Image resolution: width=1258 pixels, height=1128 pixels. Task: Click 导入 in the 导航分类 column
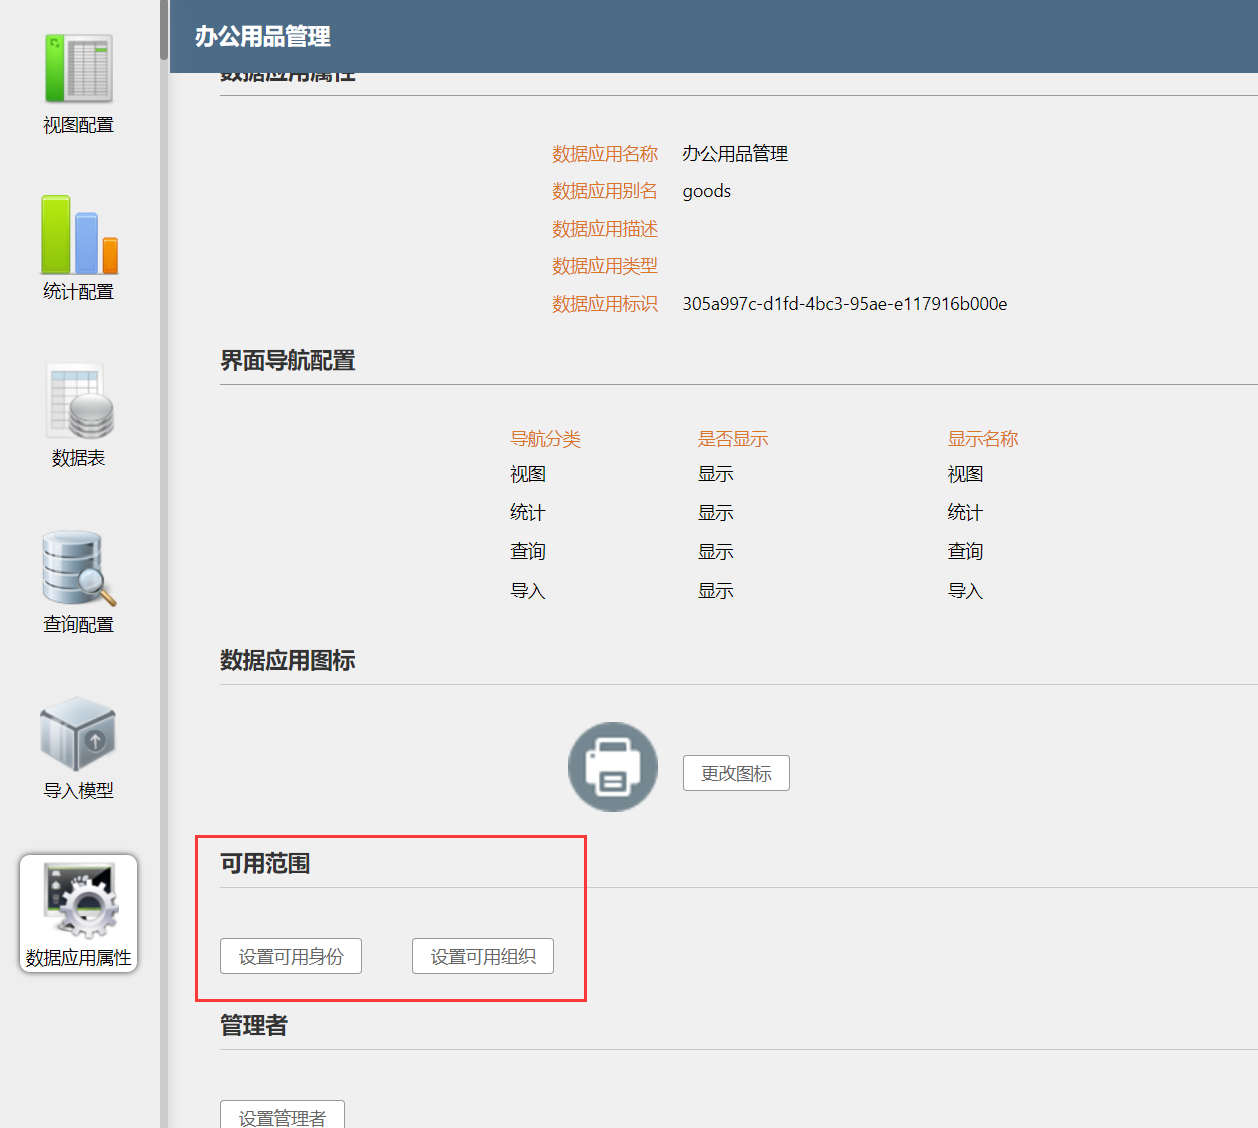(x=528, y=591)
